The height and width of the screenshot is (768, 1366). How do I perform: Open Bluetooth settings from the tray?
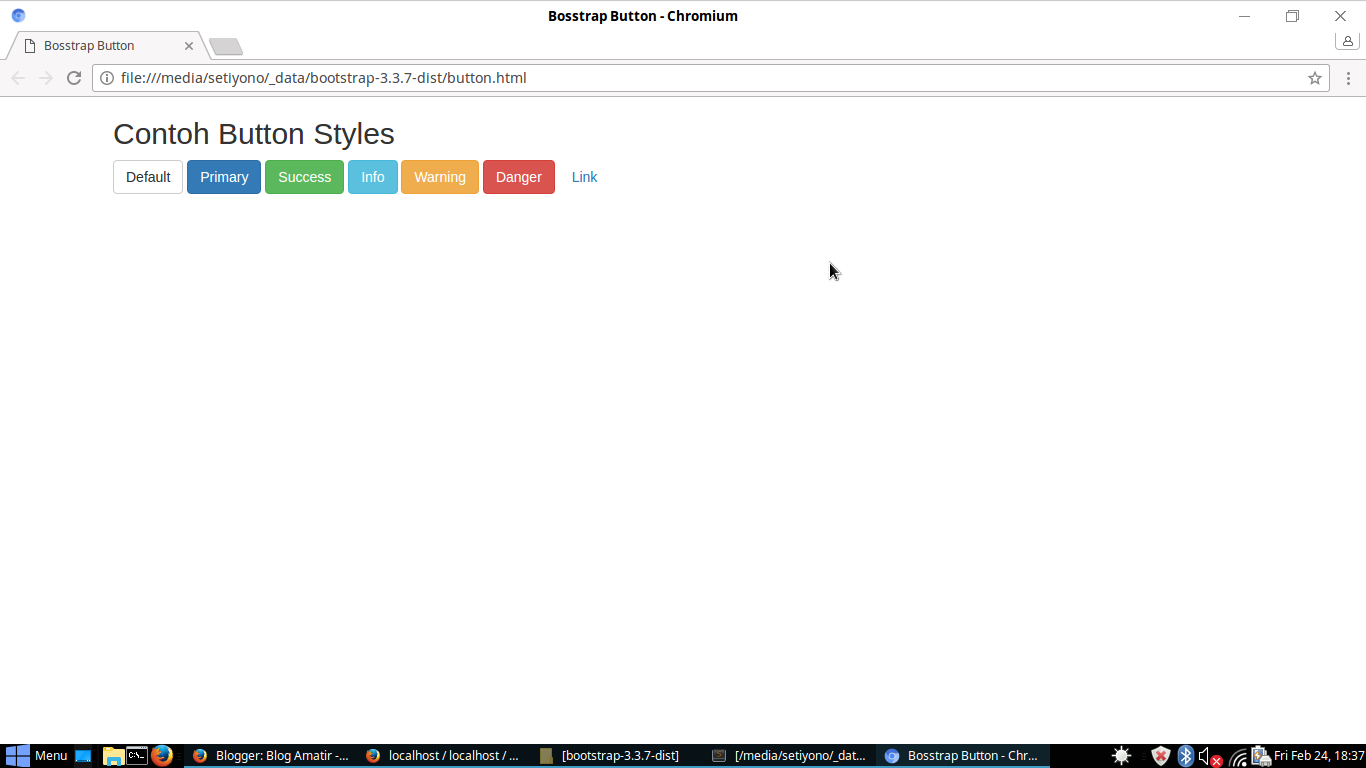click(1186, 755)
